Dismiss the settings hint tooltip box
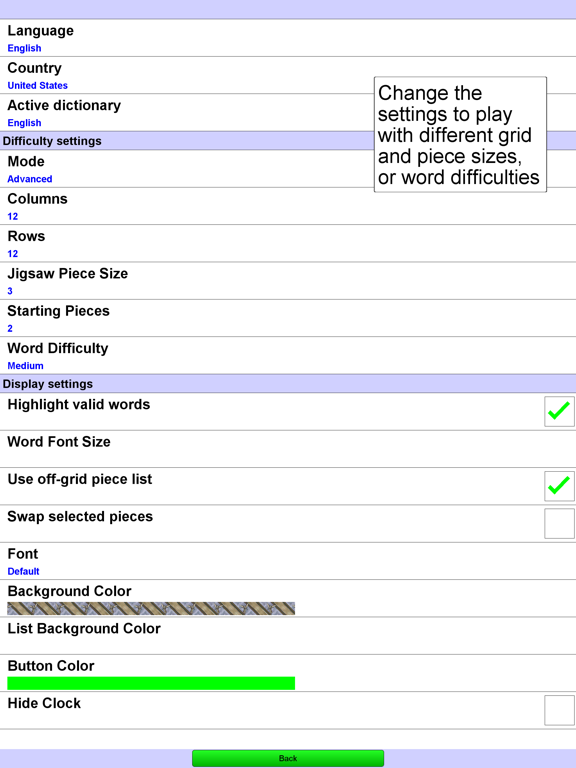The width and height of the screenshot is (576, 768). point(460,134)
